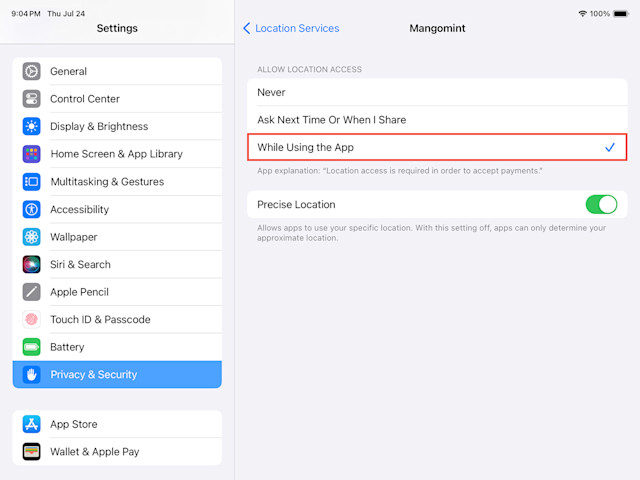This screenshot has height=480, width=640.
Task: Click the ALLOW LOCATION ACCESS header
Action: [x=309, y=69]
